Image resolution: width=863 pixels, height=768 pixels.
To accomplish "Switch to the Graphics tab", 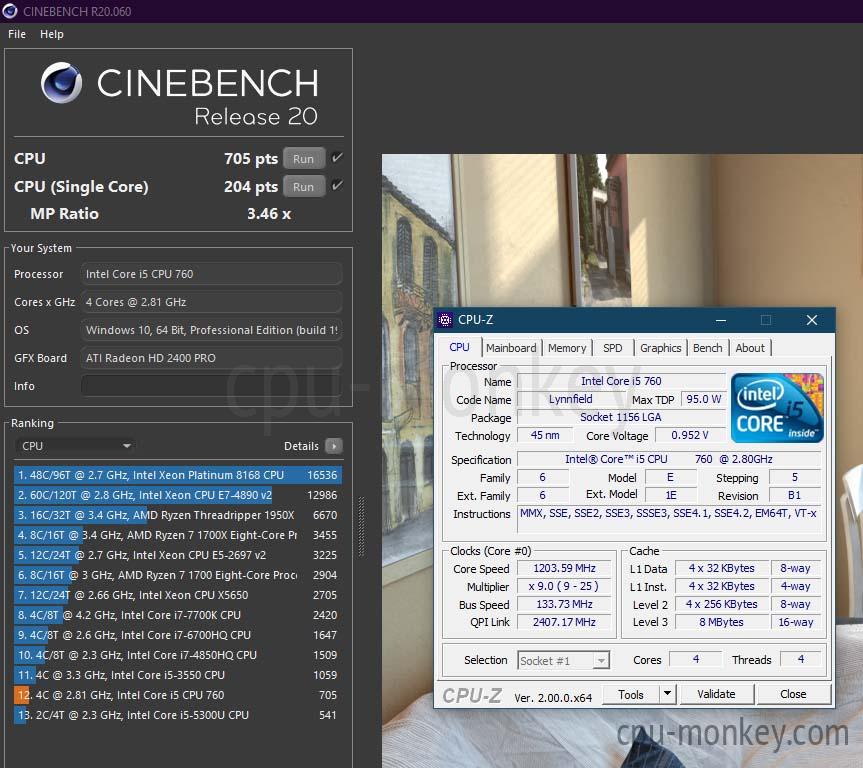I will tap(660, 348).
